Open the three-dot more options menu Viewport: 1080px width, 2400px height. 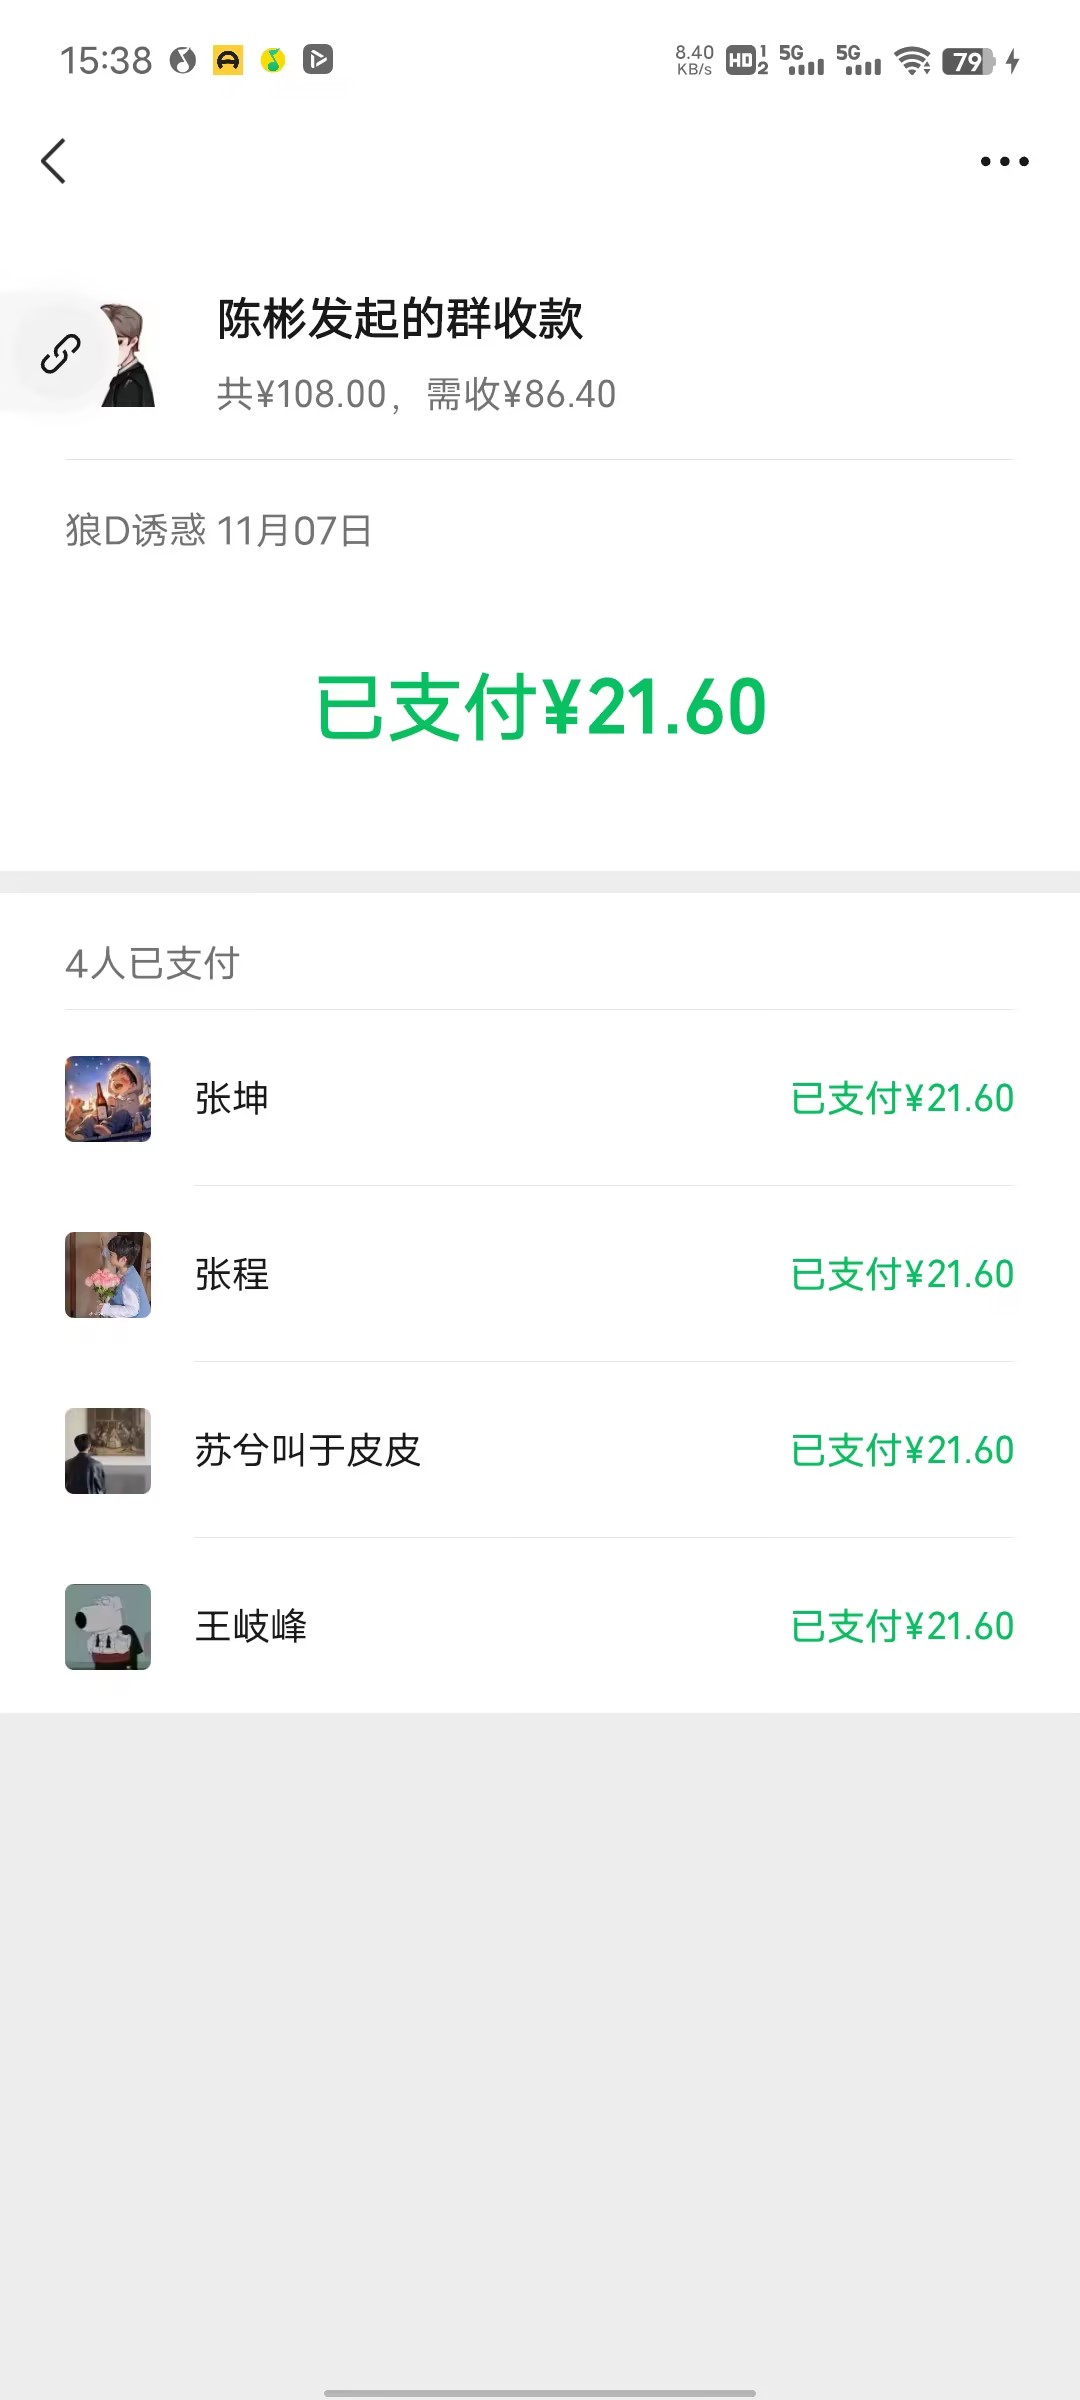pos(1004,161)
